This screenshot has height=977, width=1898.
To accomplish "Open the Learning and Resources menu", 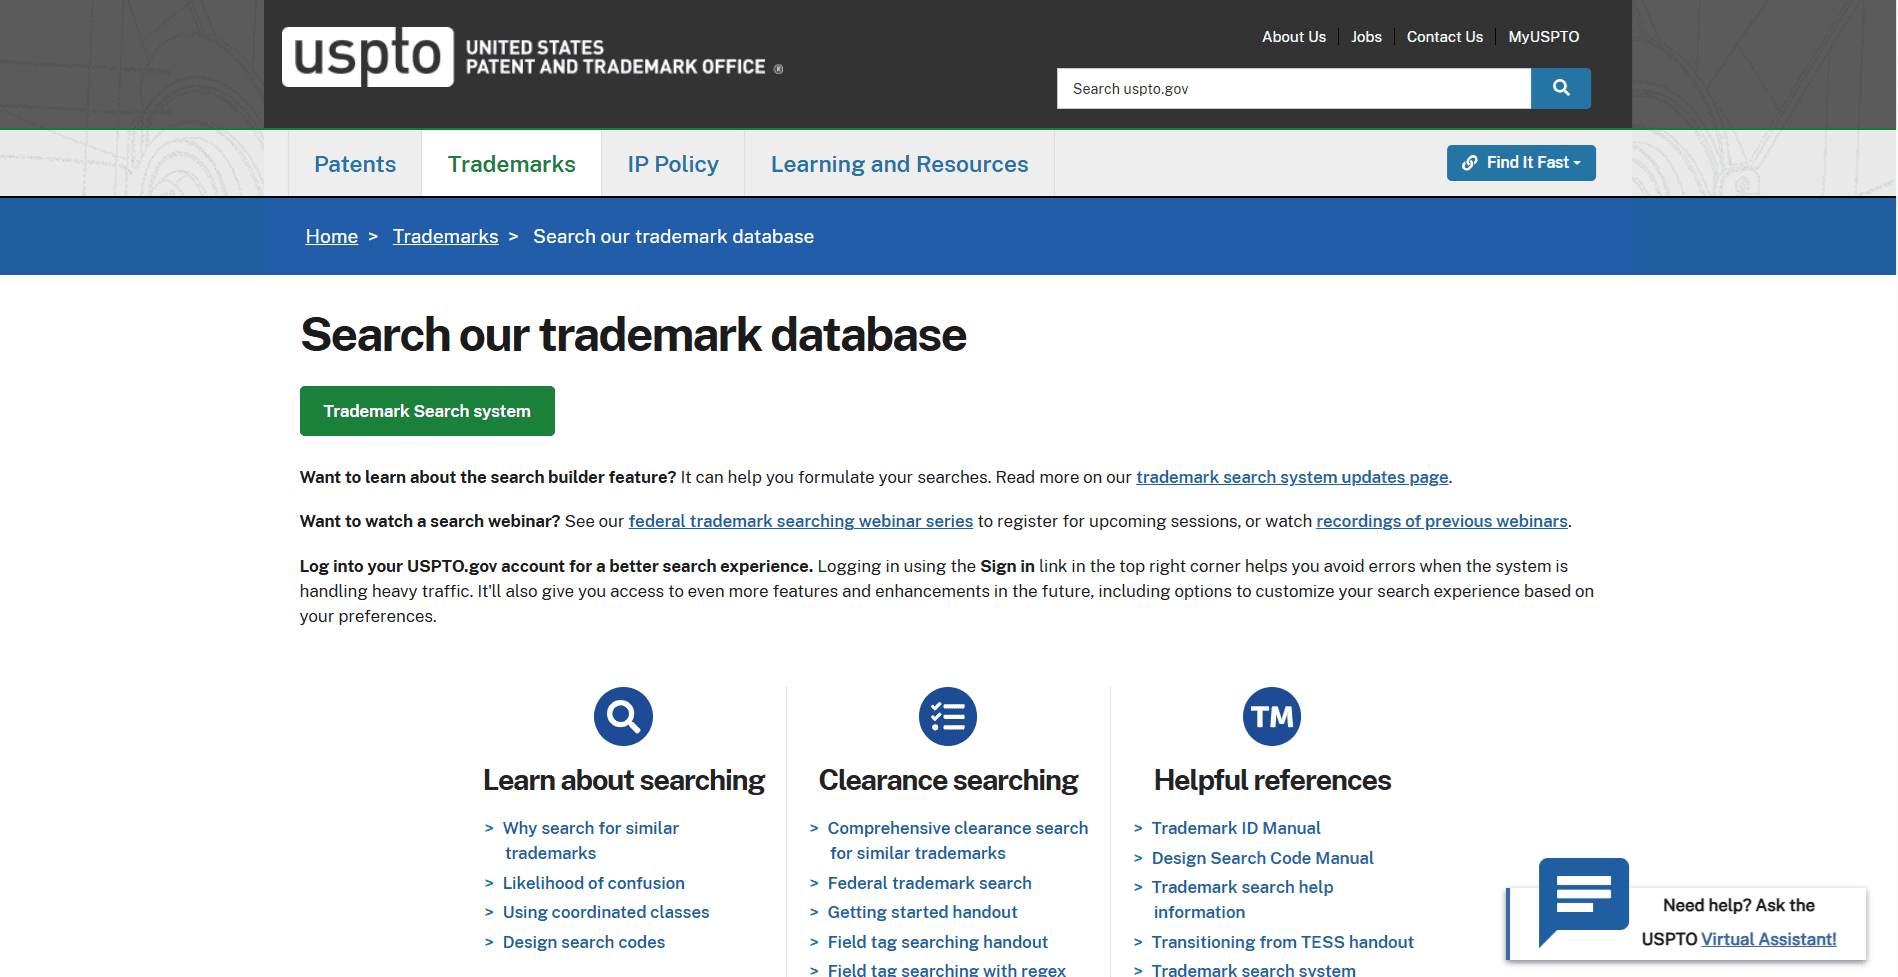I will click(x=899, y=164).
